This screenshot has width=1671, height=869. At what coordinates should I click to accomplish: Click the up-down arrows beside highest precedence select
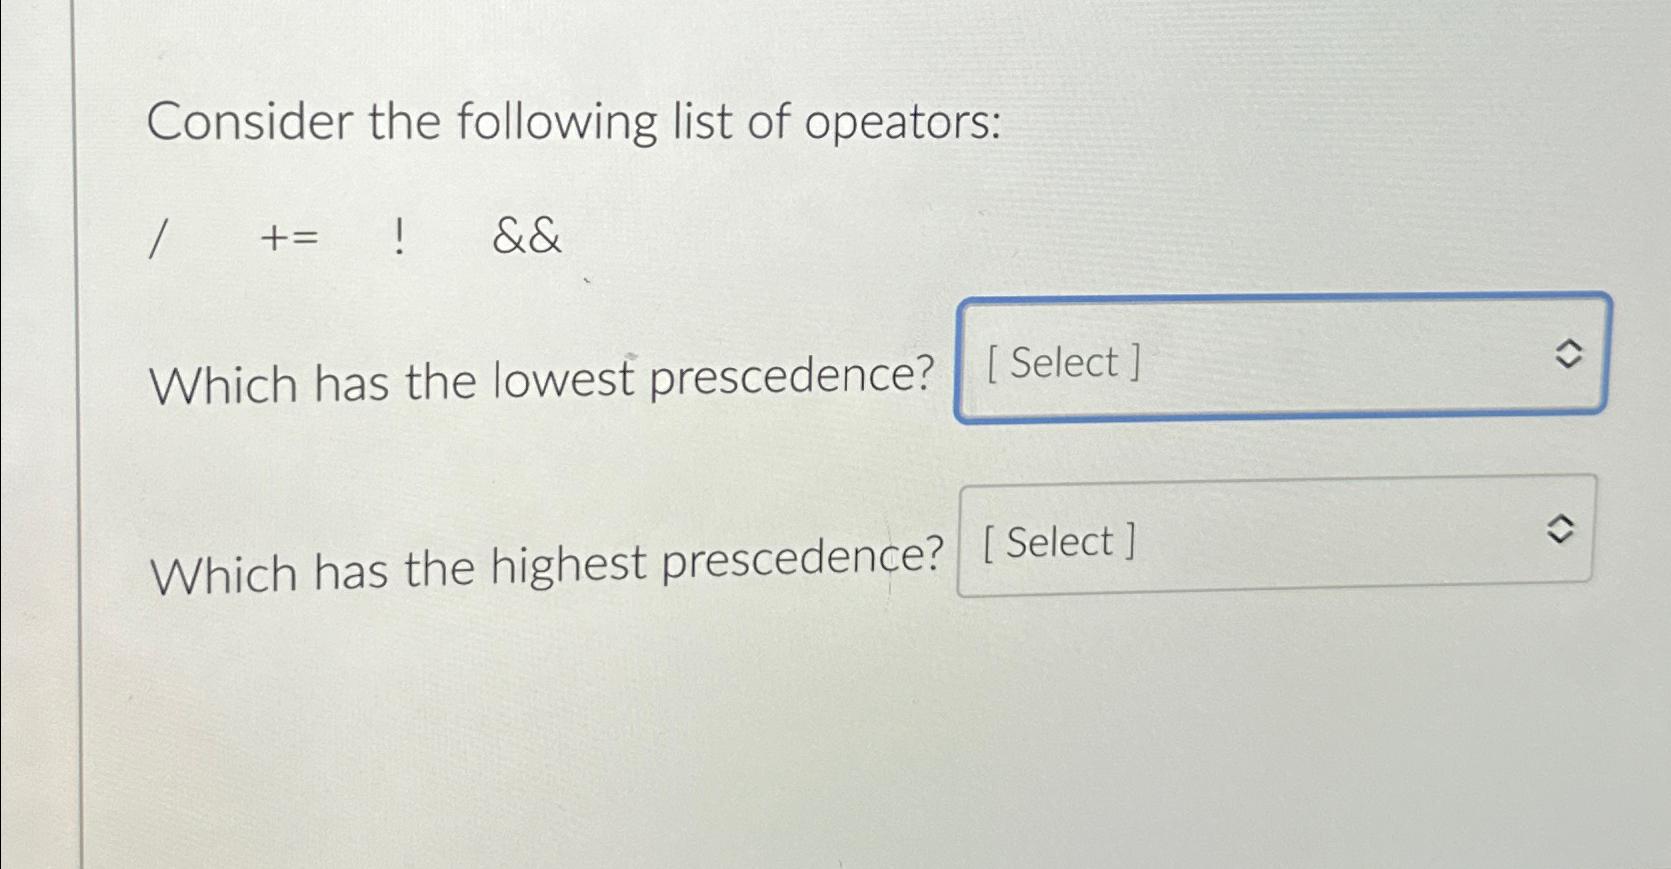(x=1558, y=529)
